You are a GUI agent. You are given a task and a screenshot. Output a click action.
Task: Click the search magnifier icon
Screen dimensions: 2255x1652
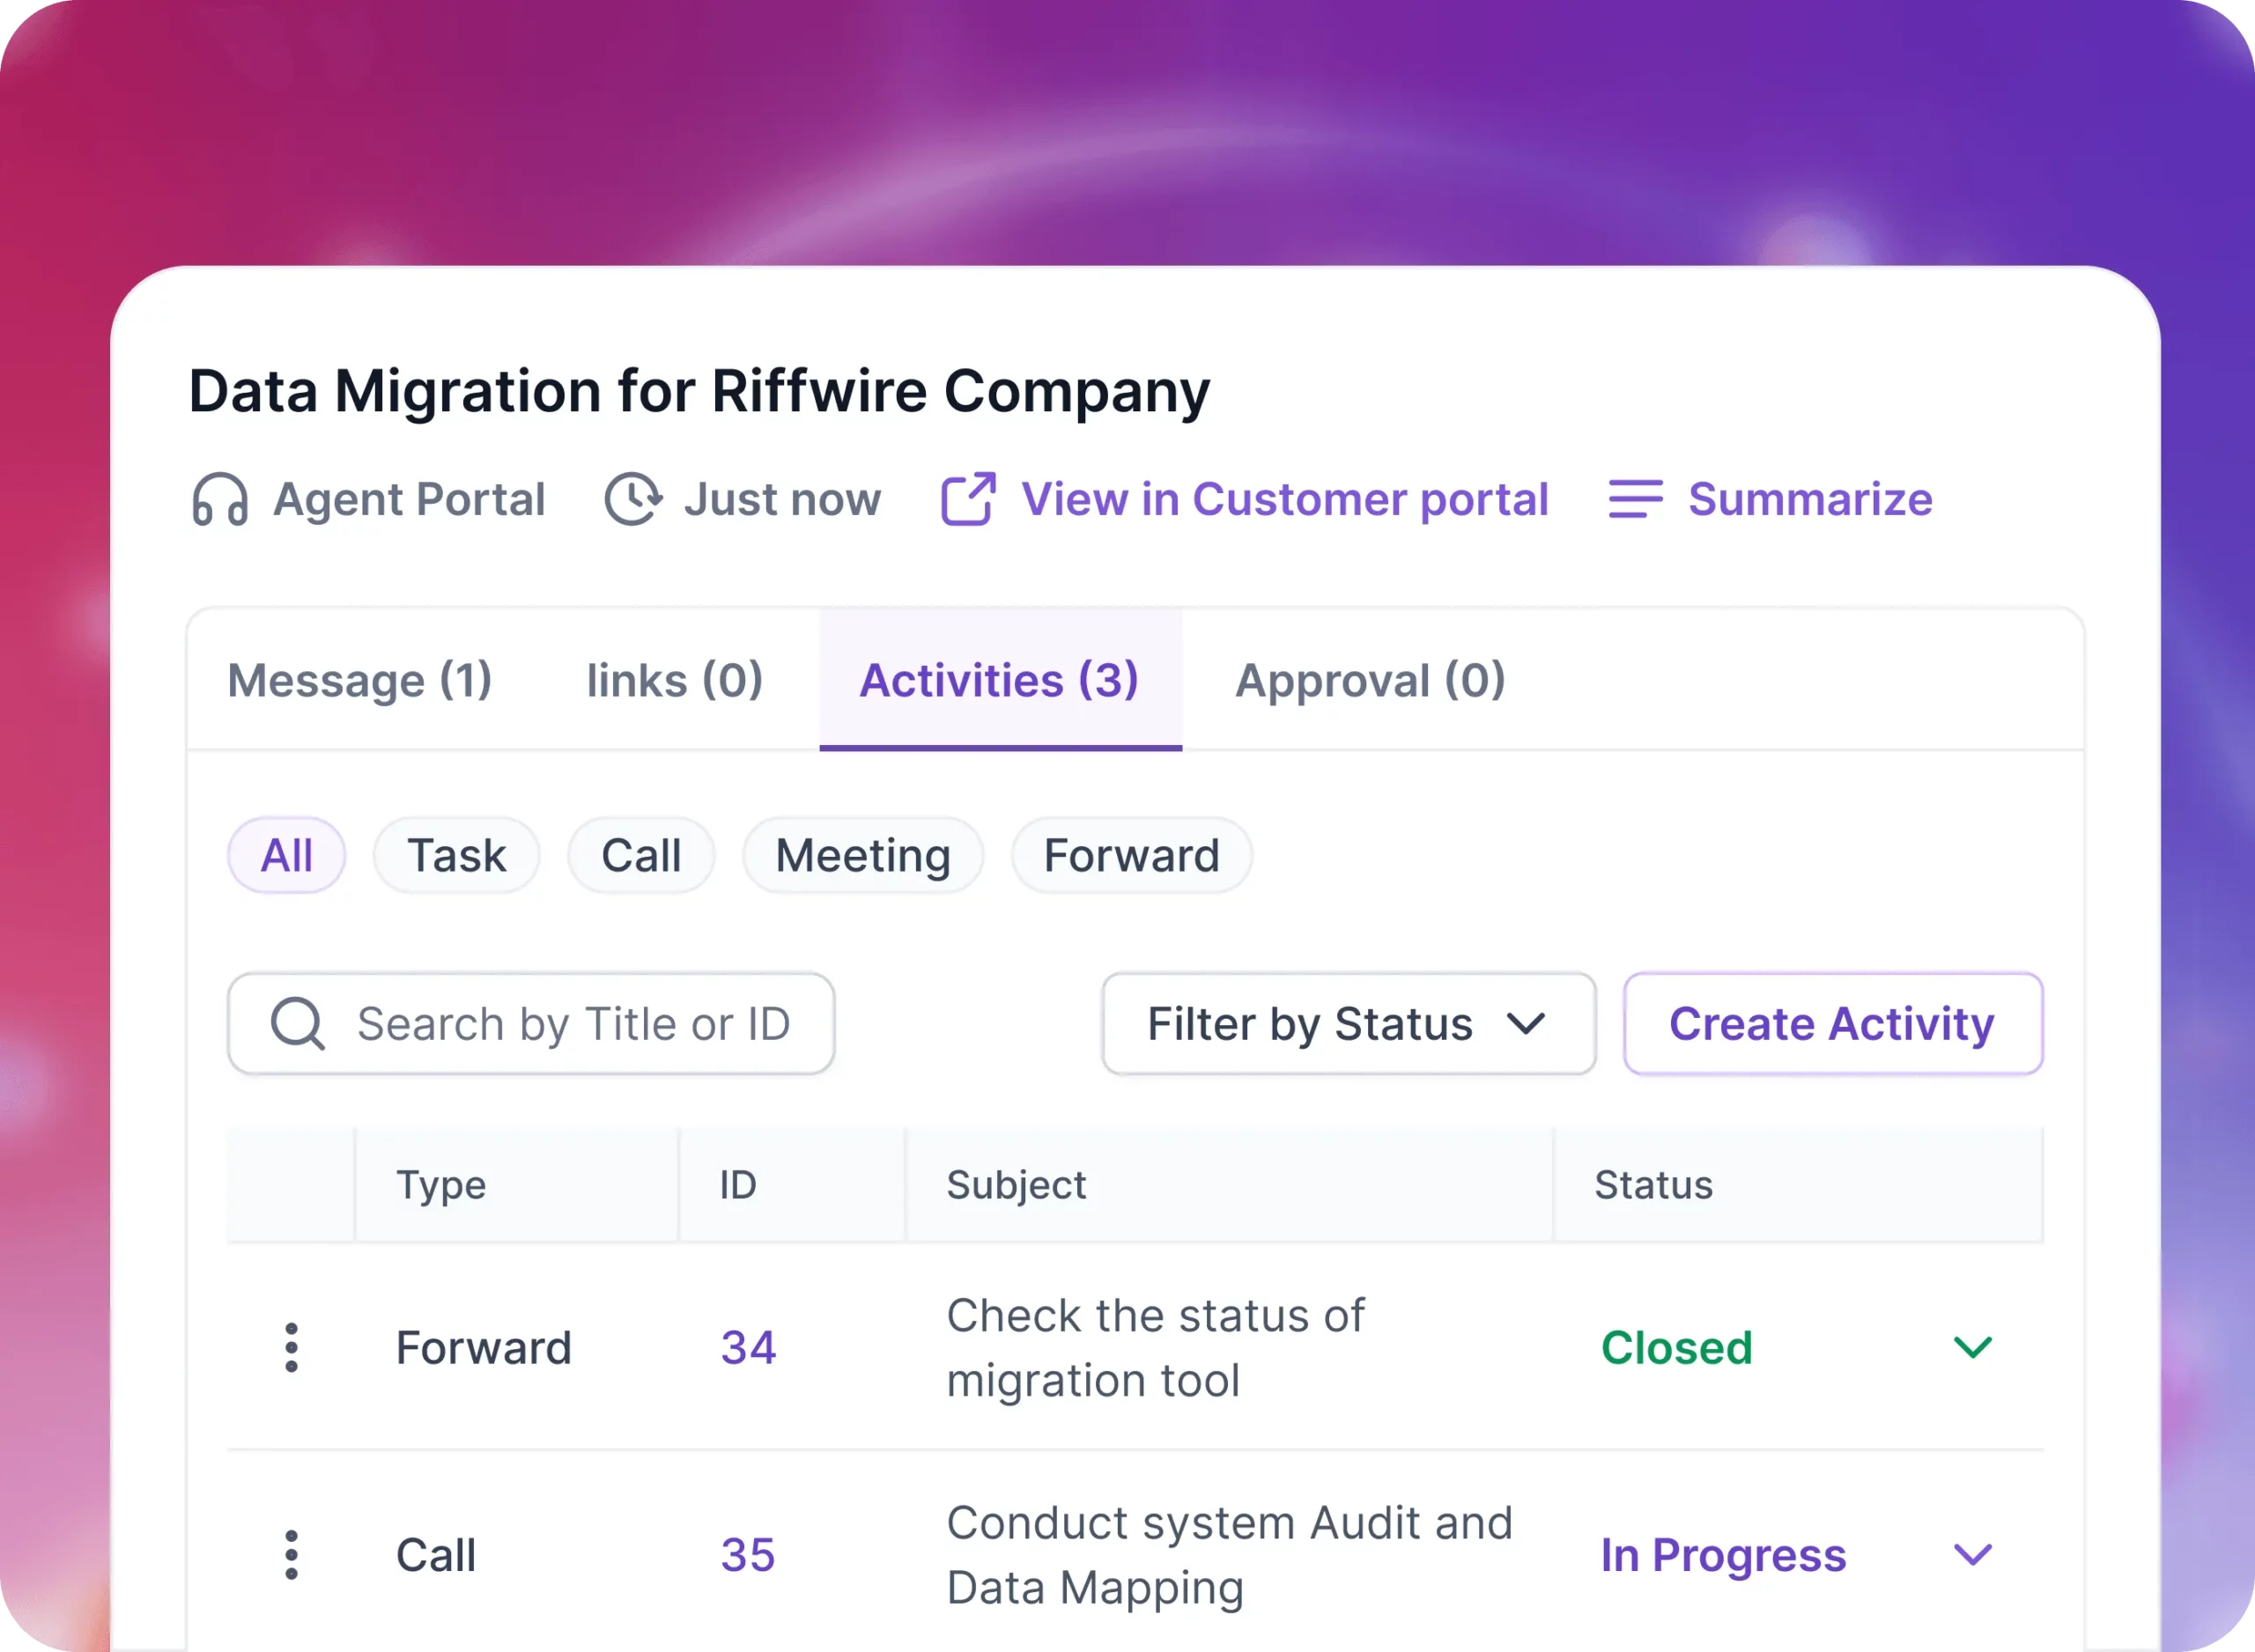tap(298, 1024)
